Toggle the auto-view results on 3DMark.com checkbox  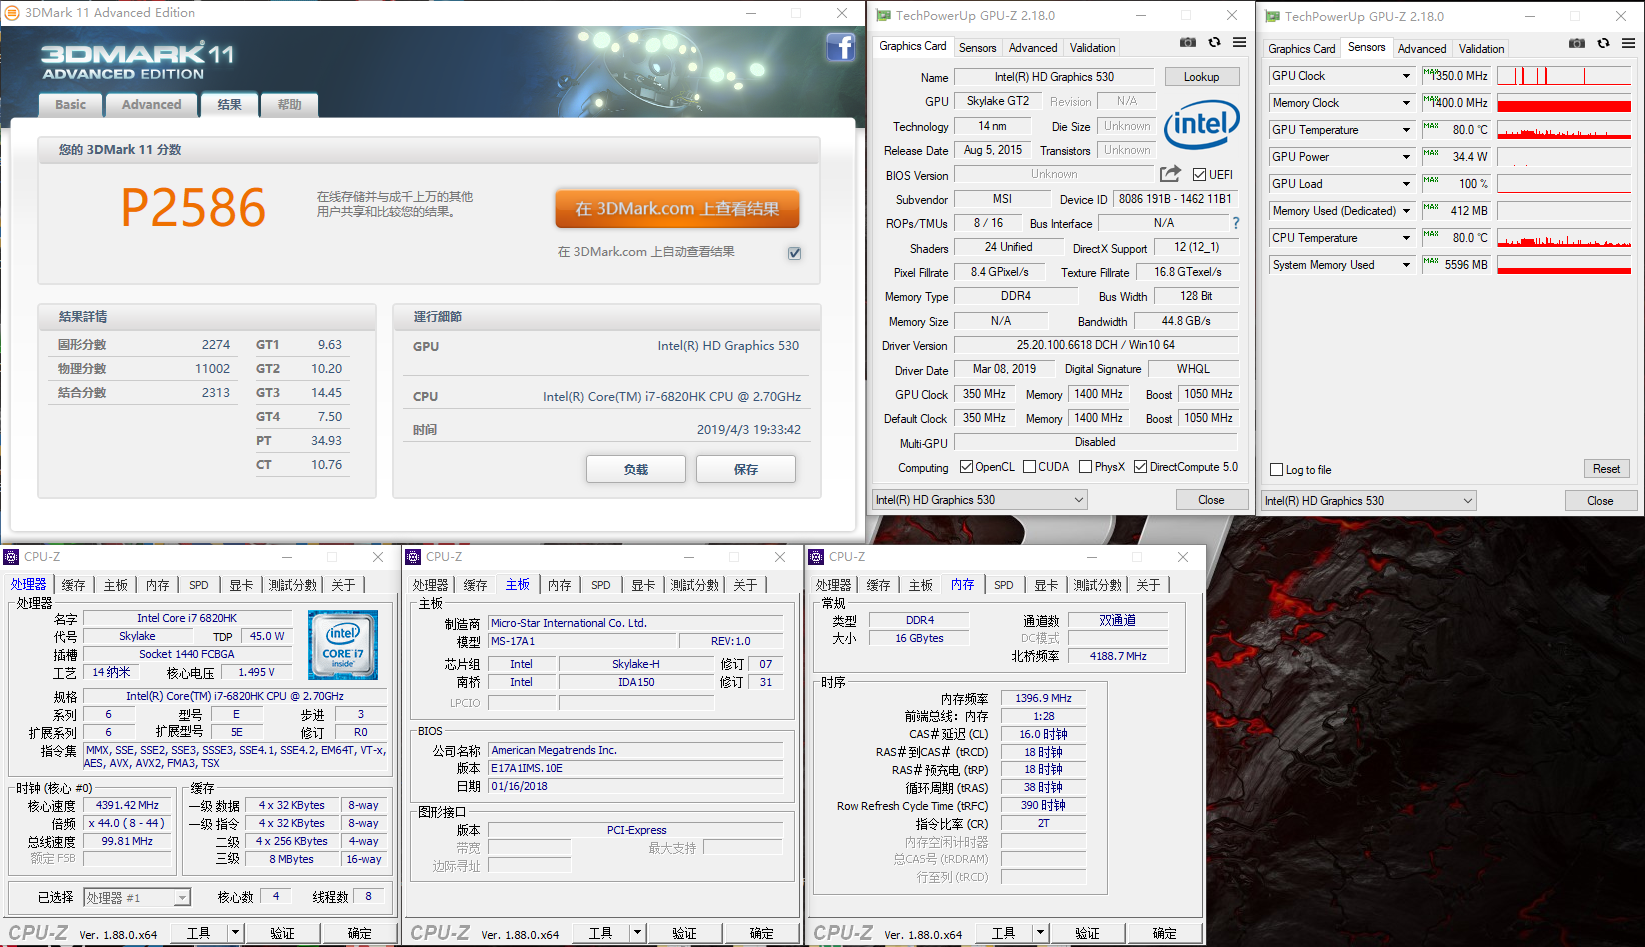click(x=794, y=253)
